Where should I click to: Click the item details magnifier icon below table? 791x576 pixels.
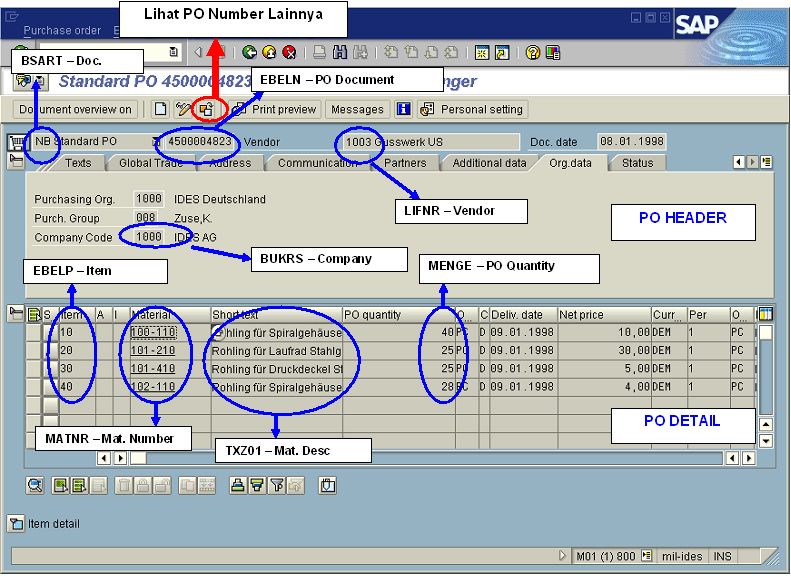(x=35, y=485)
